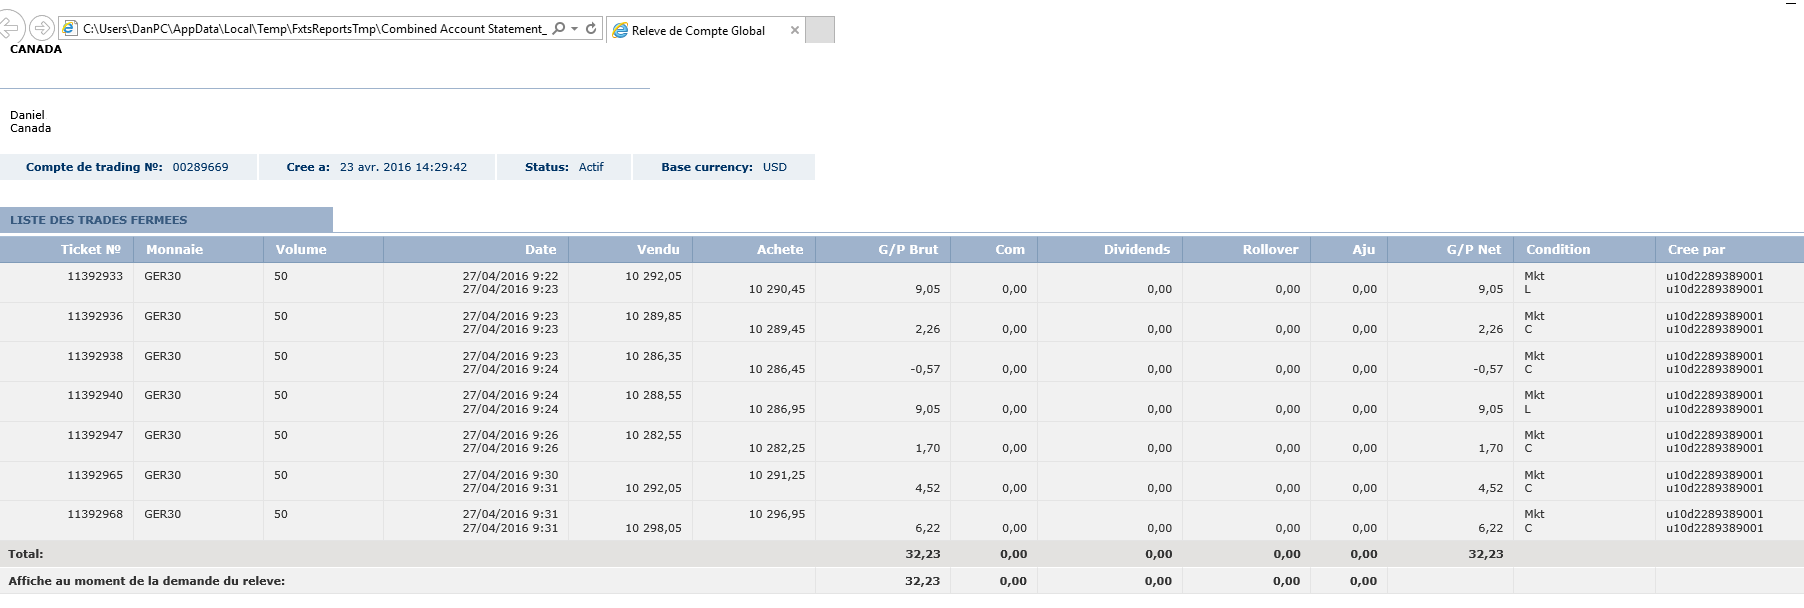Click the forward navigation arrow

pyautogui.click(x=41, y=28)
